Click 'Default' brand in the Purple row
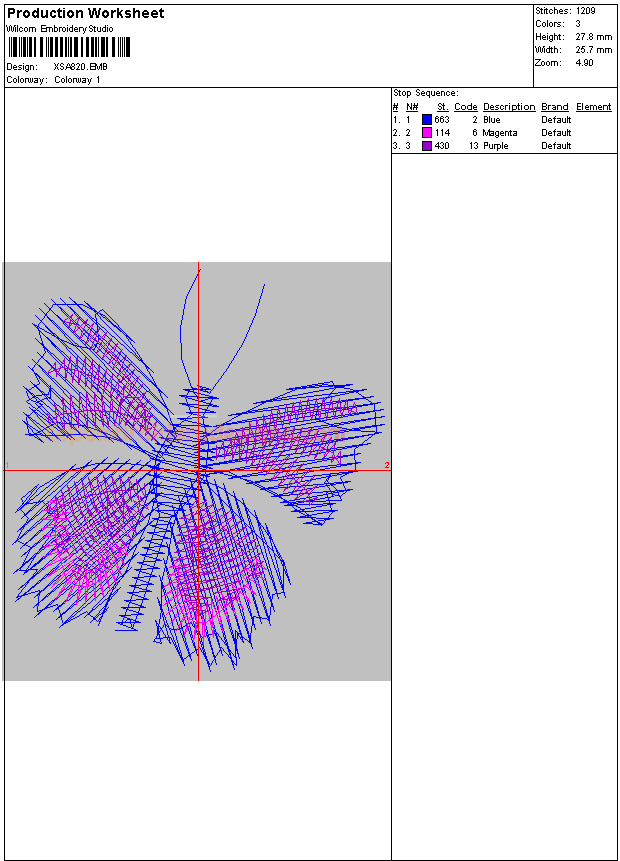Image resolution: width=620 pixels, height=861 pixels. [556, 146]
